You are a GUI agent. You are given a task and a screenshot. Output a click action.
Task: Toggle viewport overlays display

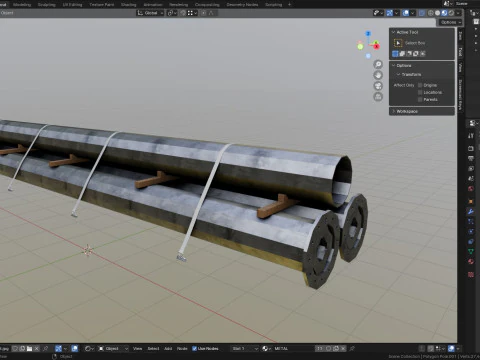406,13
